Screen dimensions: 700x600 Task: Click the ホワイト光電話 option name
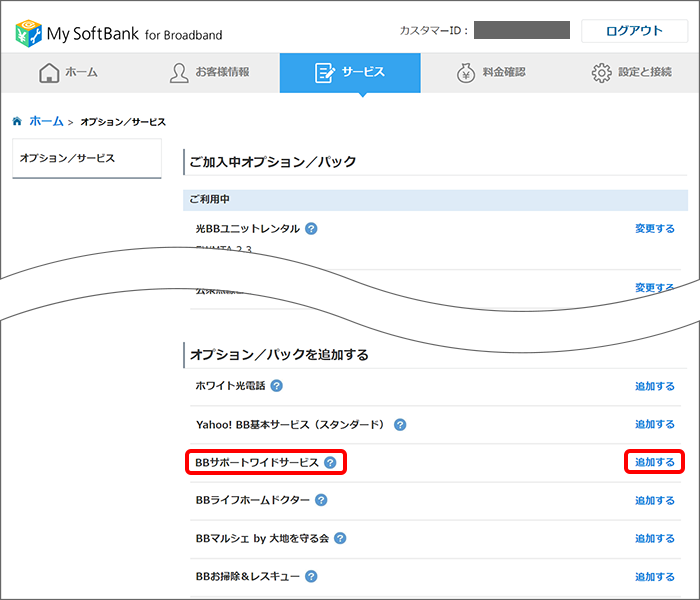230,386
